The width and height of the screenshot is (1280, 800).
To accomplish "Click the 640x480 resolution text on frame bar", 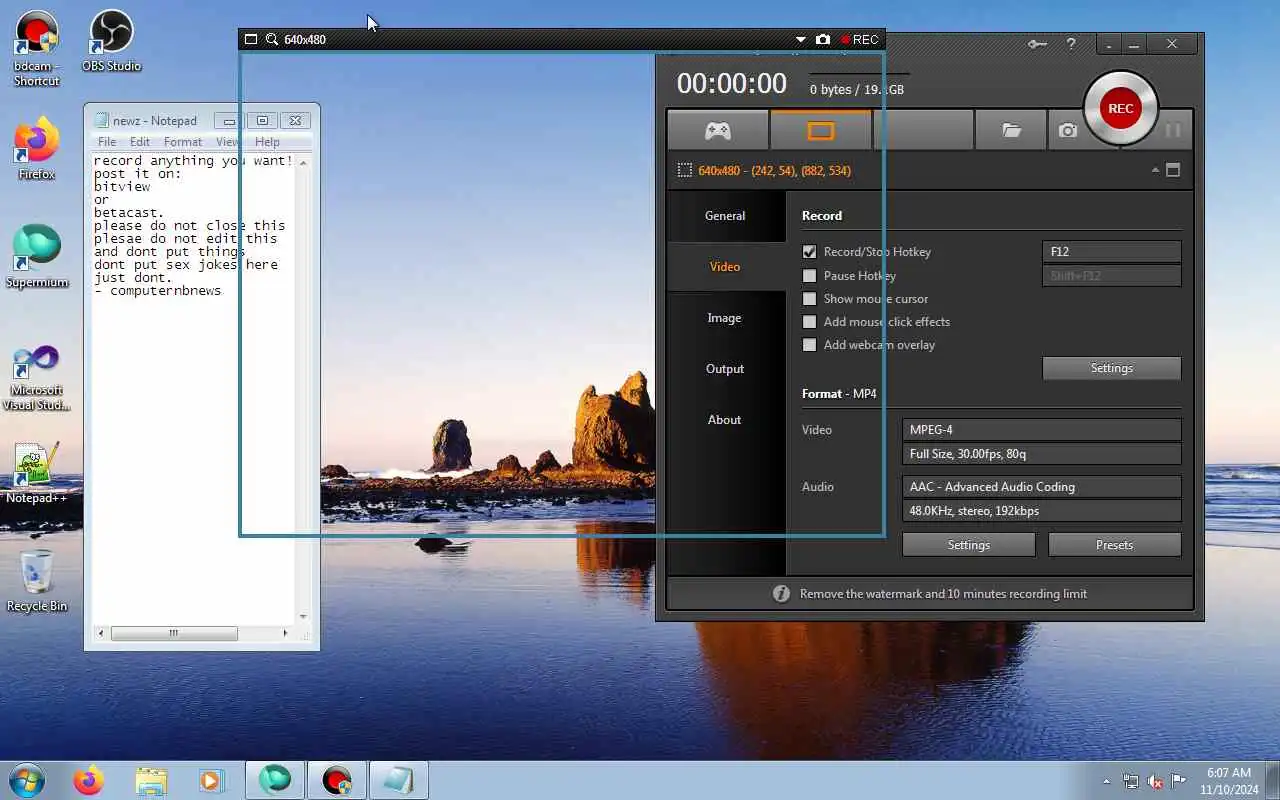I will tap(305, 40).
